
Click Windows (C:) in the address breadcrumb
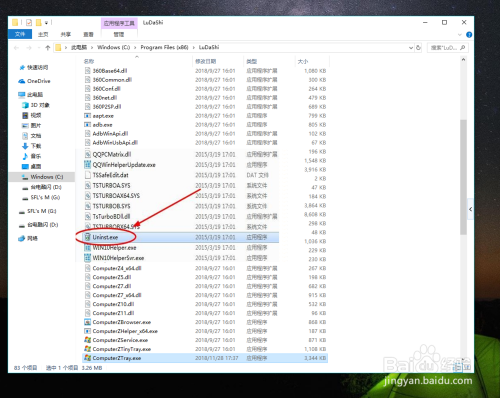tap(113, 47)
